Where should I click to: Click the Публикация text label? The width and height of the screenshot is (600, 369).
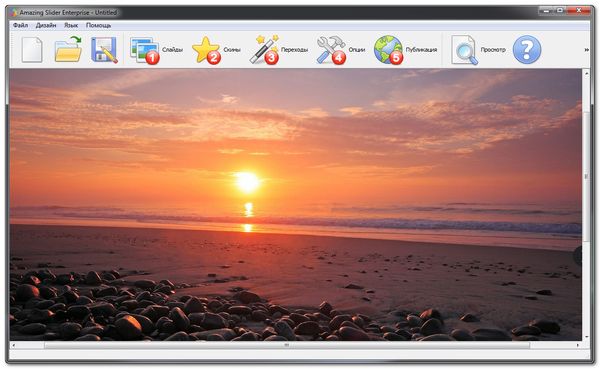(421, 50)
